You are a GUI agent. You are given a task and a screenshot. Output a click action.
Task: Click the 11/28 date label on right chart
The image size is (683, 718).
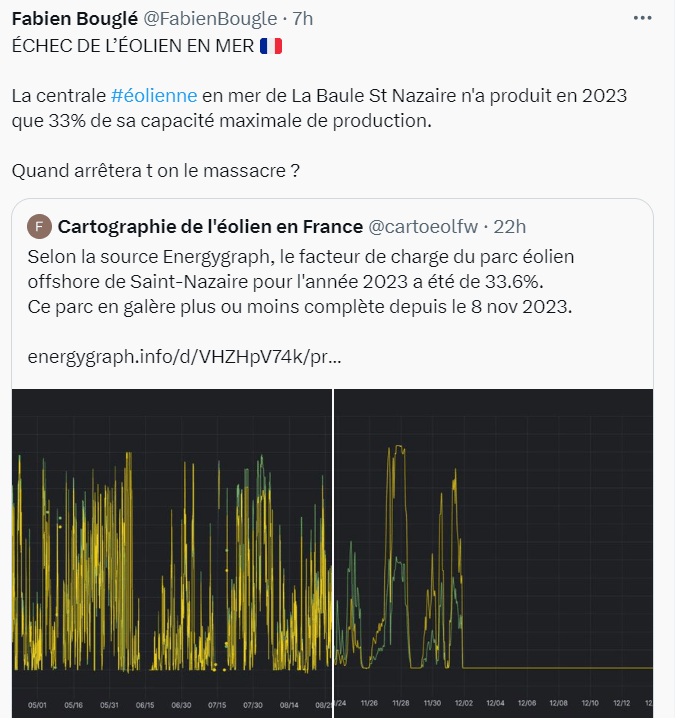401,704
